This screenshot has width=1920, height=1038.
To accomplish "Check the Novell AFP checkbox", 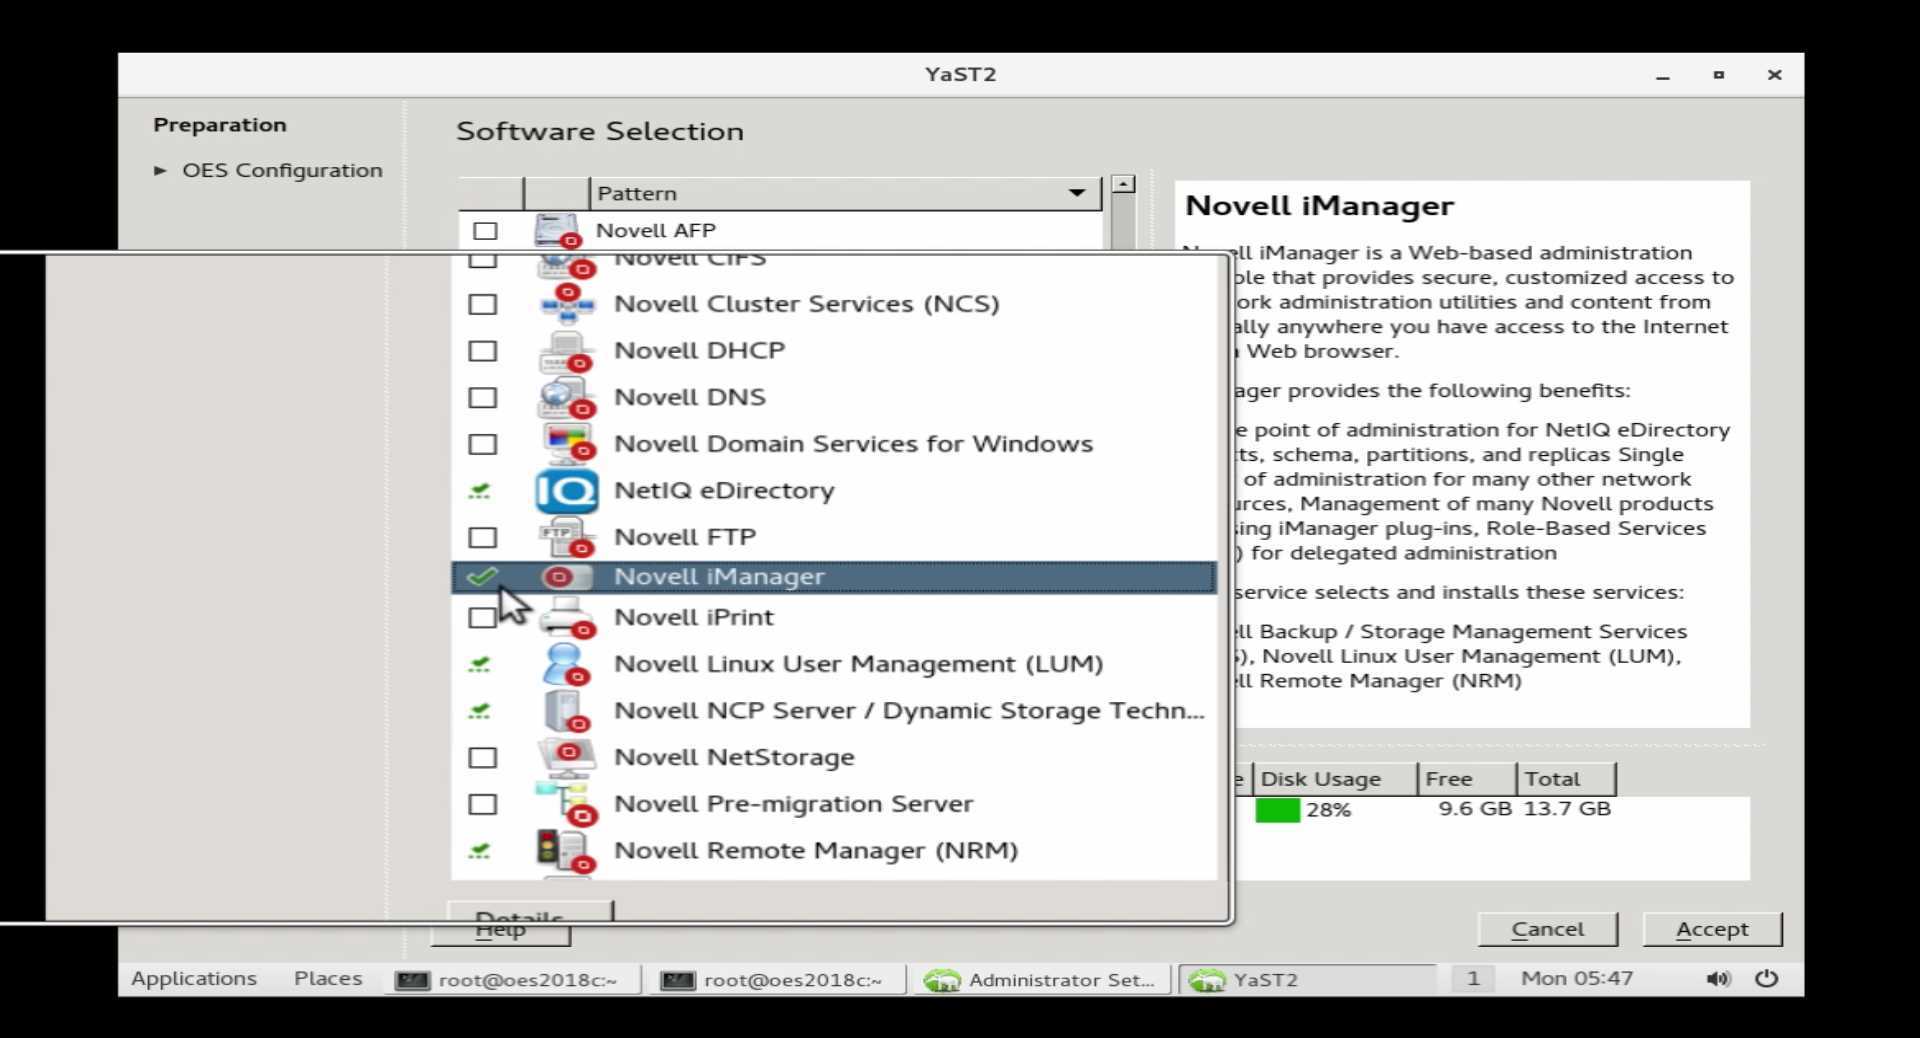I will [485, 231].
